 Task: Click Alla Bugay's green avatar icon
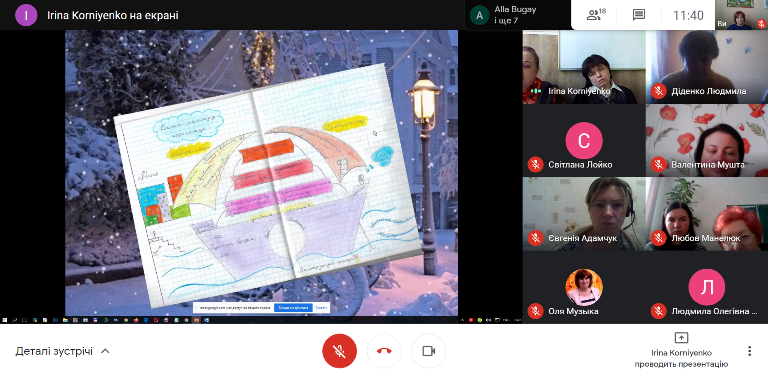pyautogui.click(x=479, y=16)
